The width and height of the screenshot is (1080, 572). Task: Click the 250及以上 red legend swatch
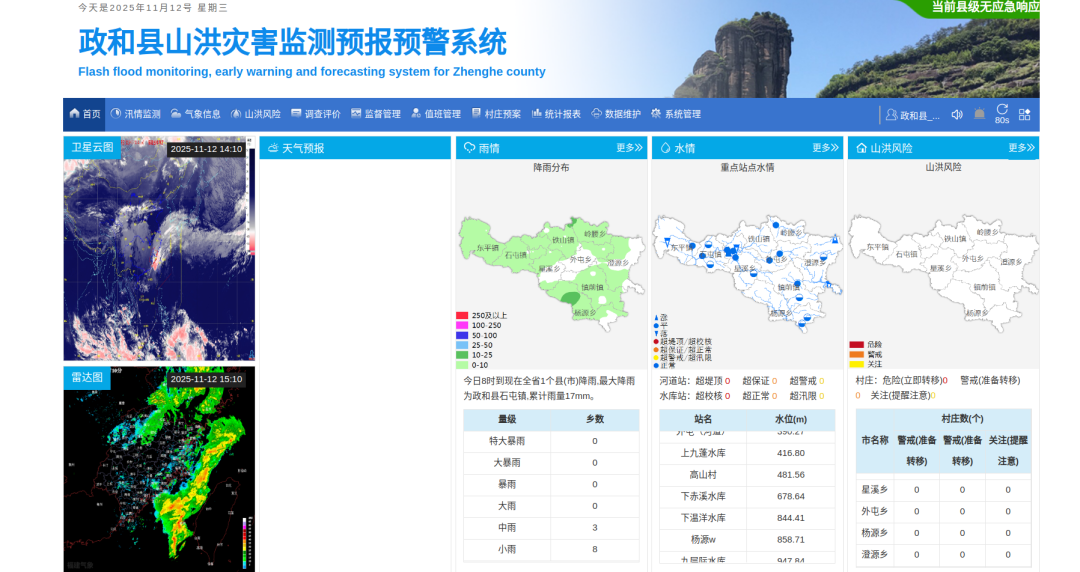coord(462,315)
